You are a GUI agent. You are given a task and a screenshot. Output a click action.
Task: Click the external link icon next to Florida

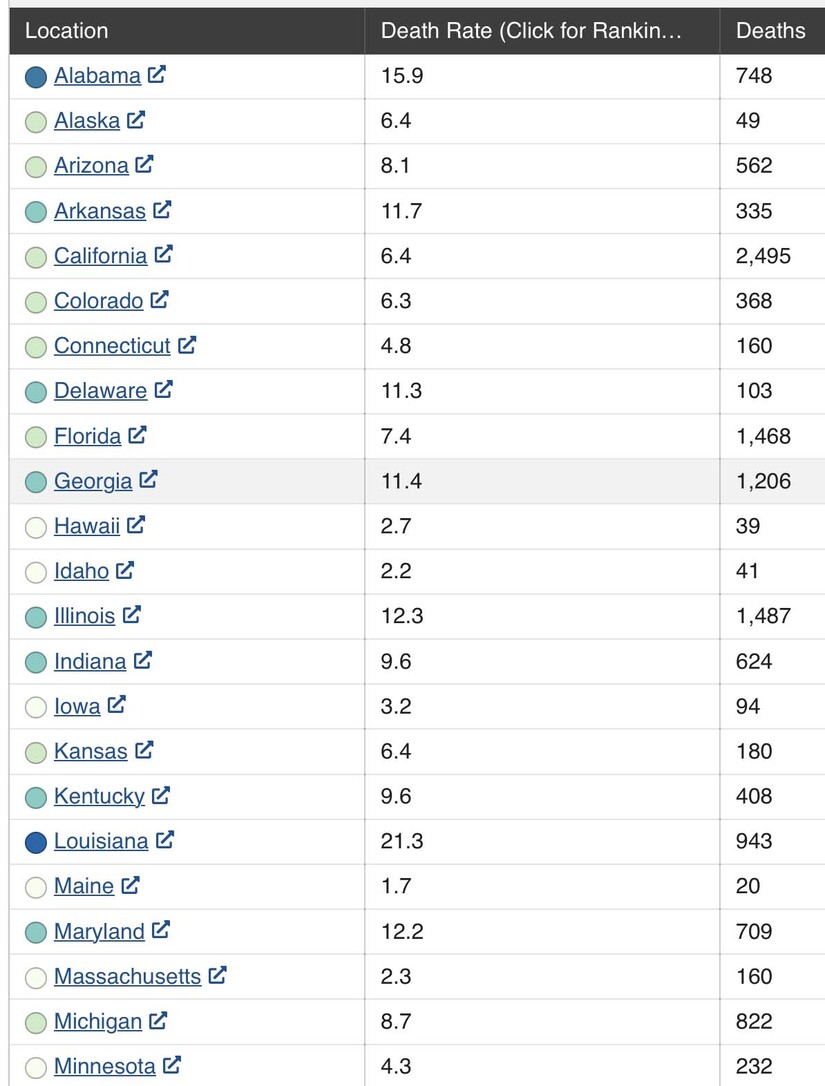137,434
